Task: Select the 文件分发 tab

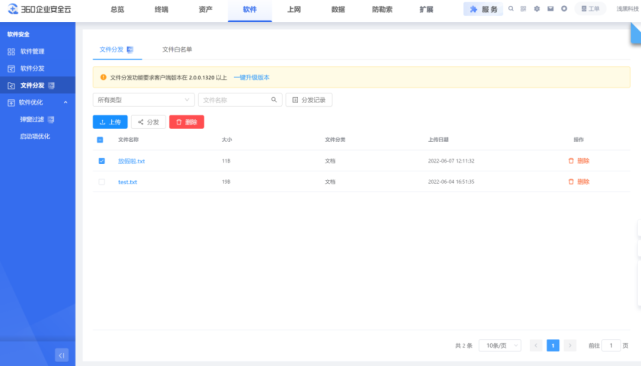Action: point(117,49)
